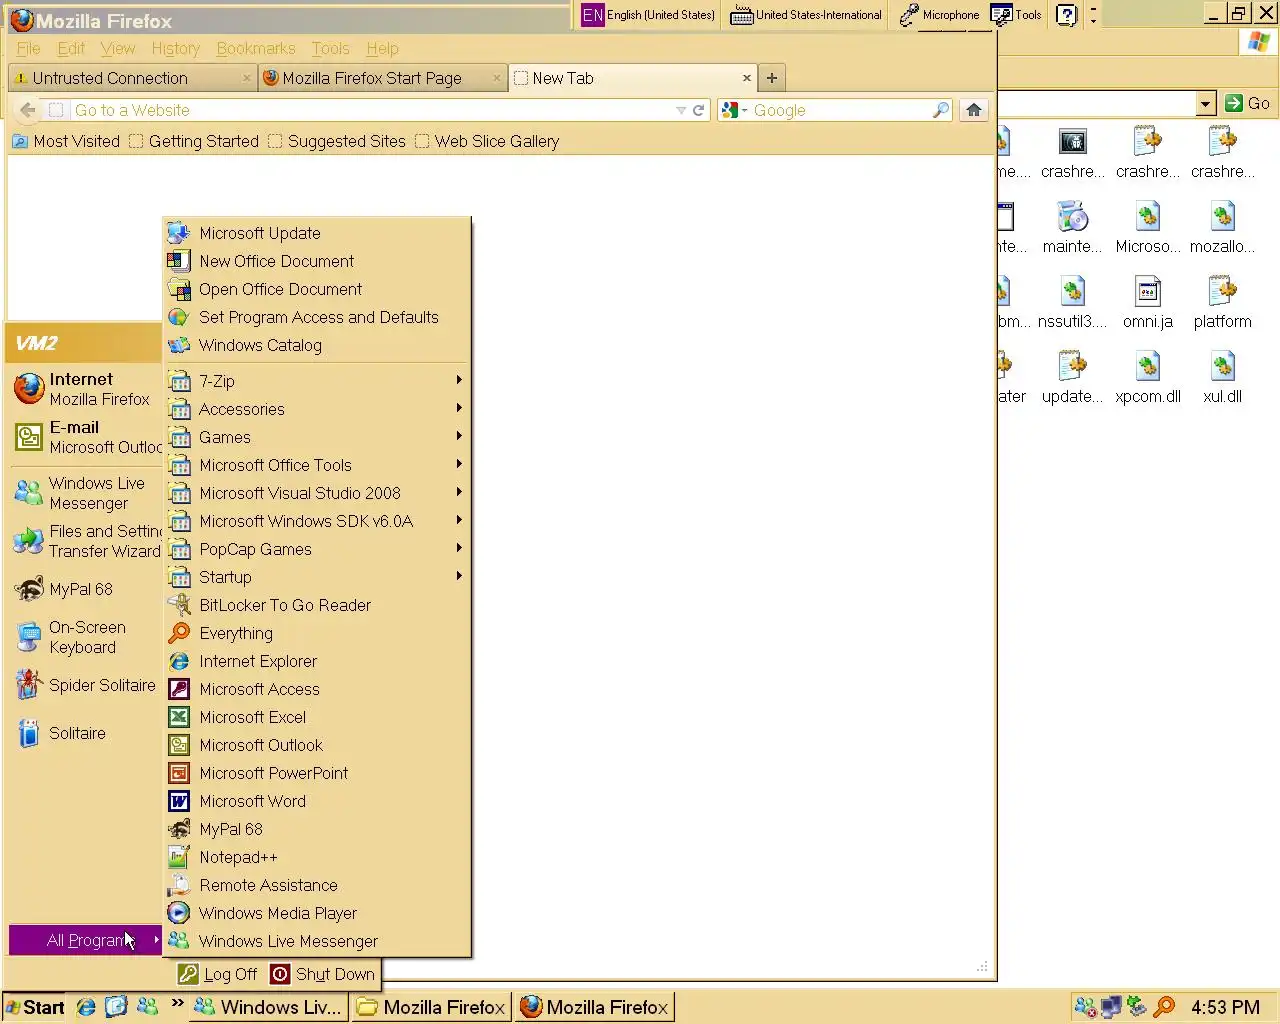The width and height of the screenshot is (1280, 1024).
Task: Open the address bar history dropdown
Action: click(681, 110)
